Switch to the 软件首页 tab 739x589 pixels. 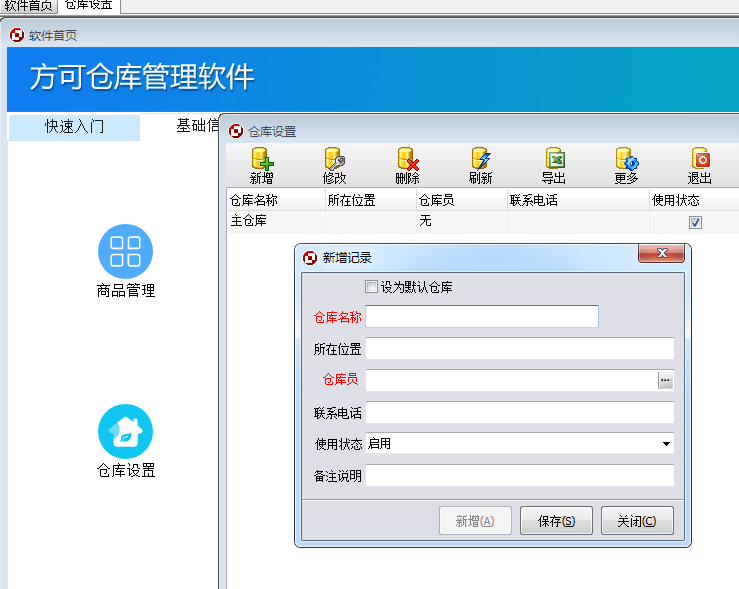(x=28, y=6)
